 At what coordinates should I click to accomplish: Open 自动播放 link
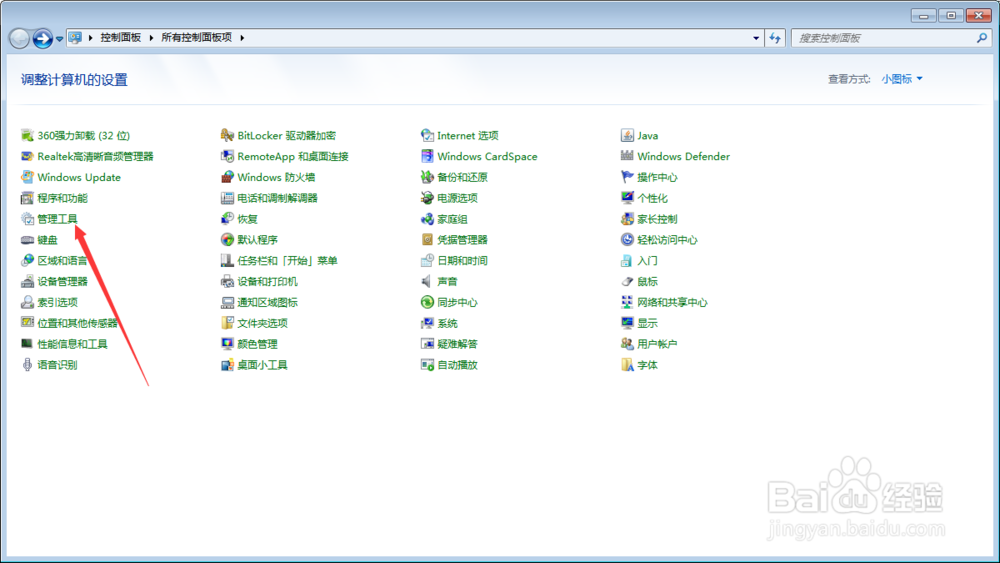[457, 365]
